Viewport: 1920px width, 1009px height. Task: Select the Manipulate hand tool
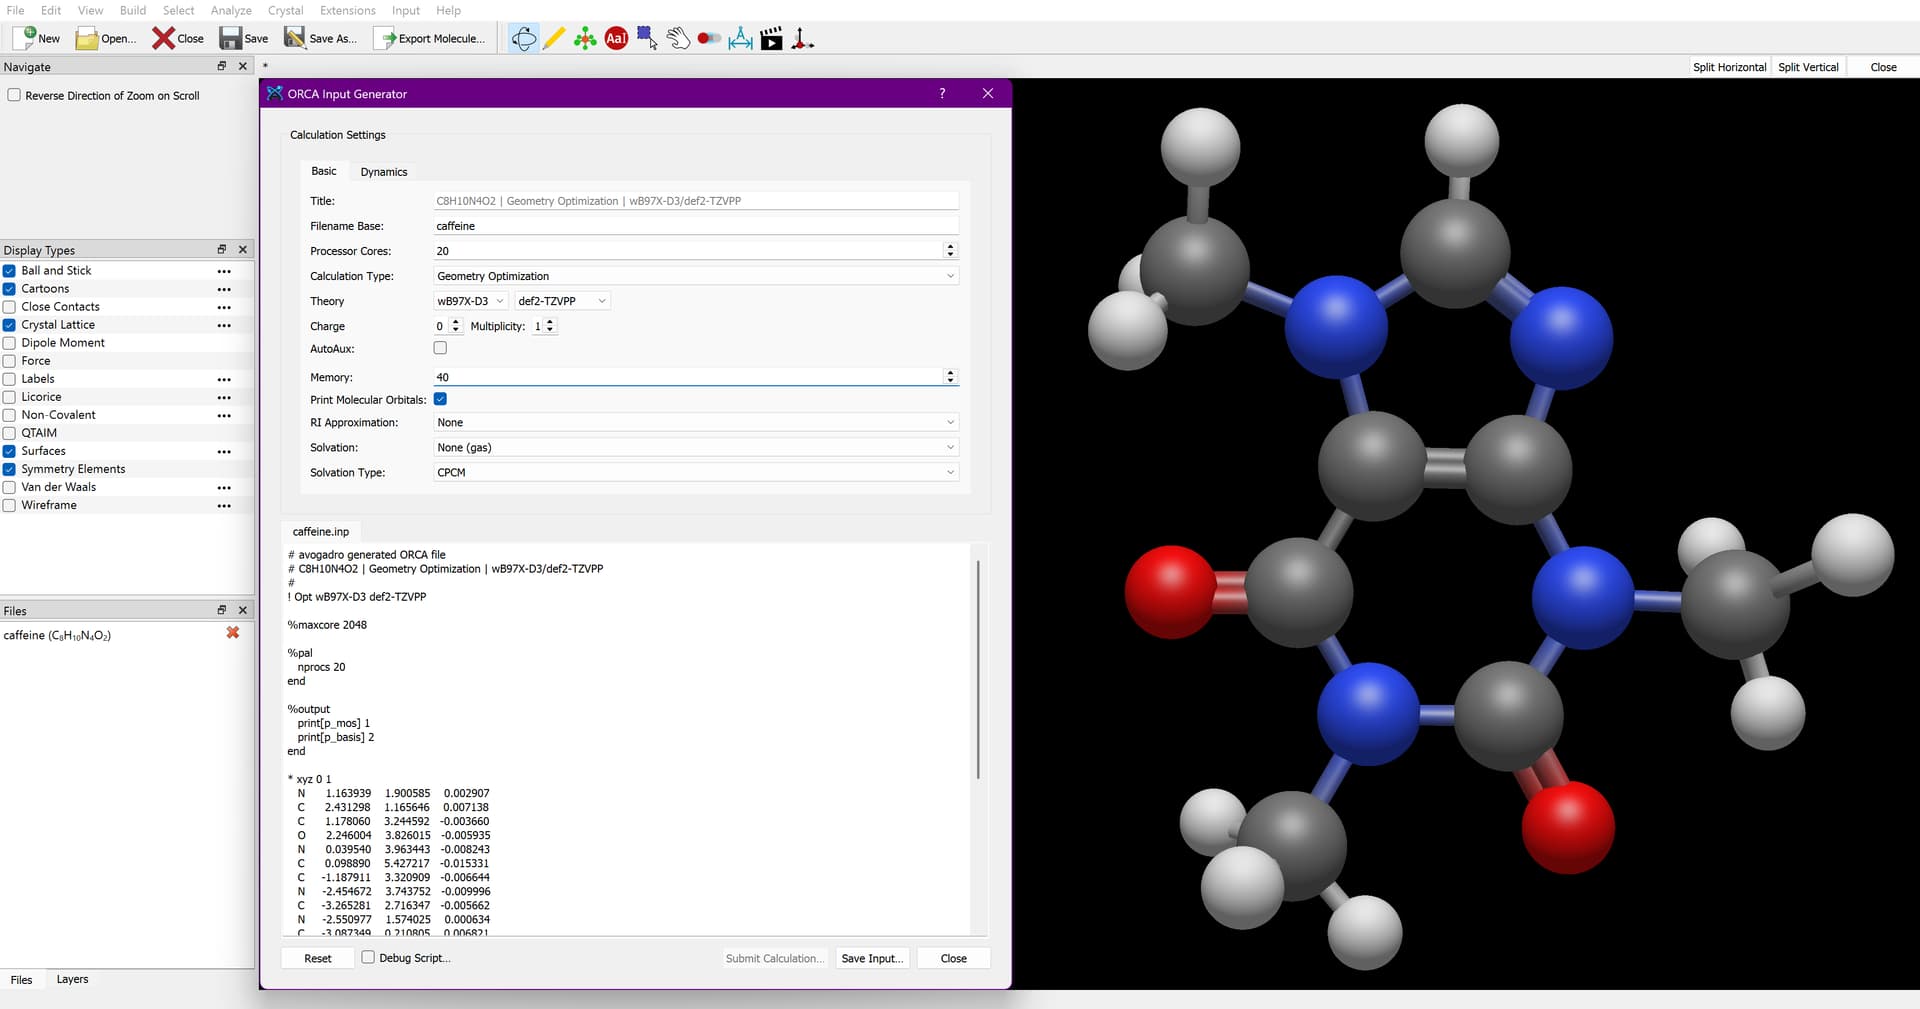point(678,39)
